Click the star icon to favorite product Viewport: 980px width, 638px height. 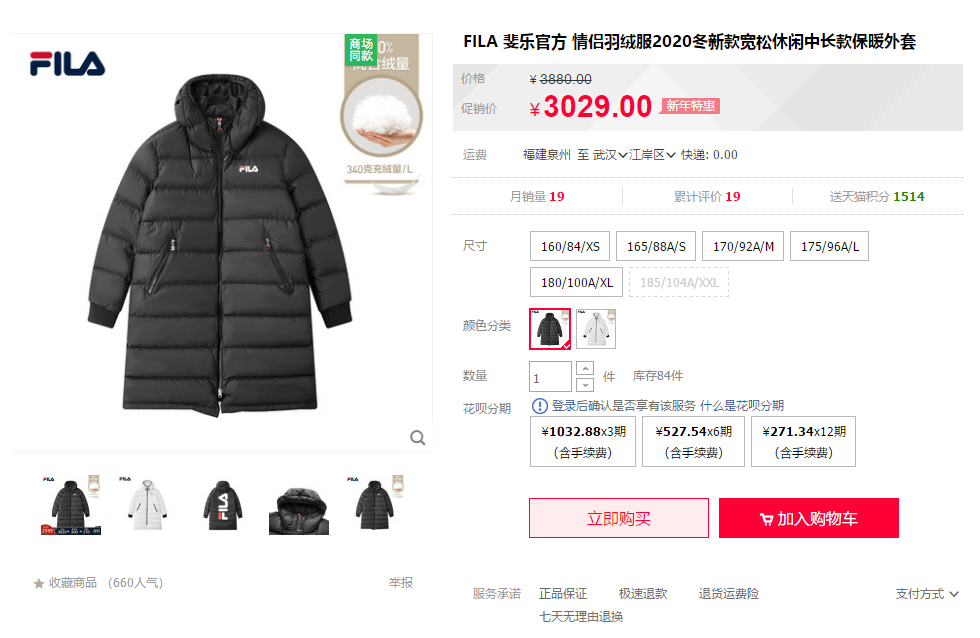pos(39,584)
